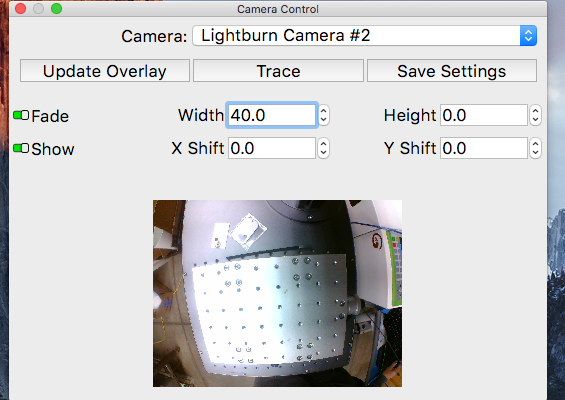Increase Width with stepper up arrow

(324, 111)
